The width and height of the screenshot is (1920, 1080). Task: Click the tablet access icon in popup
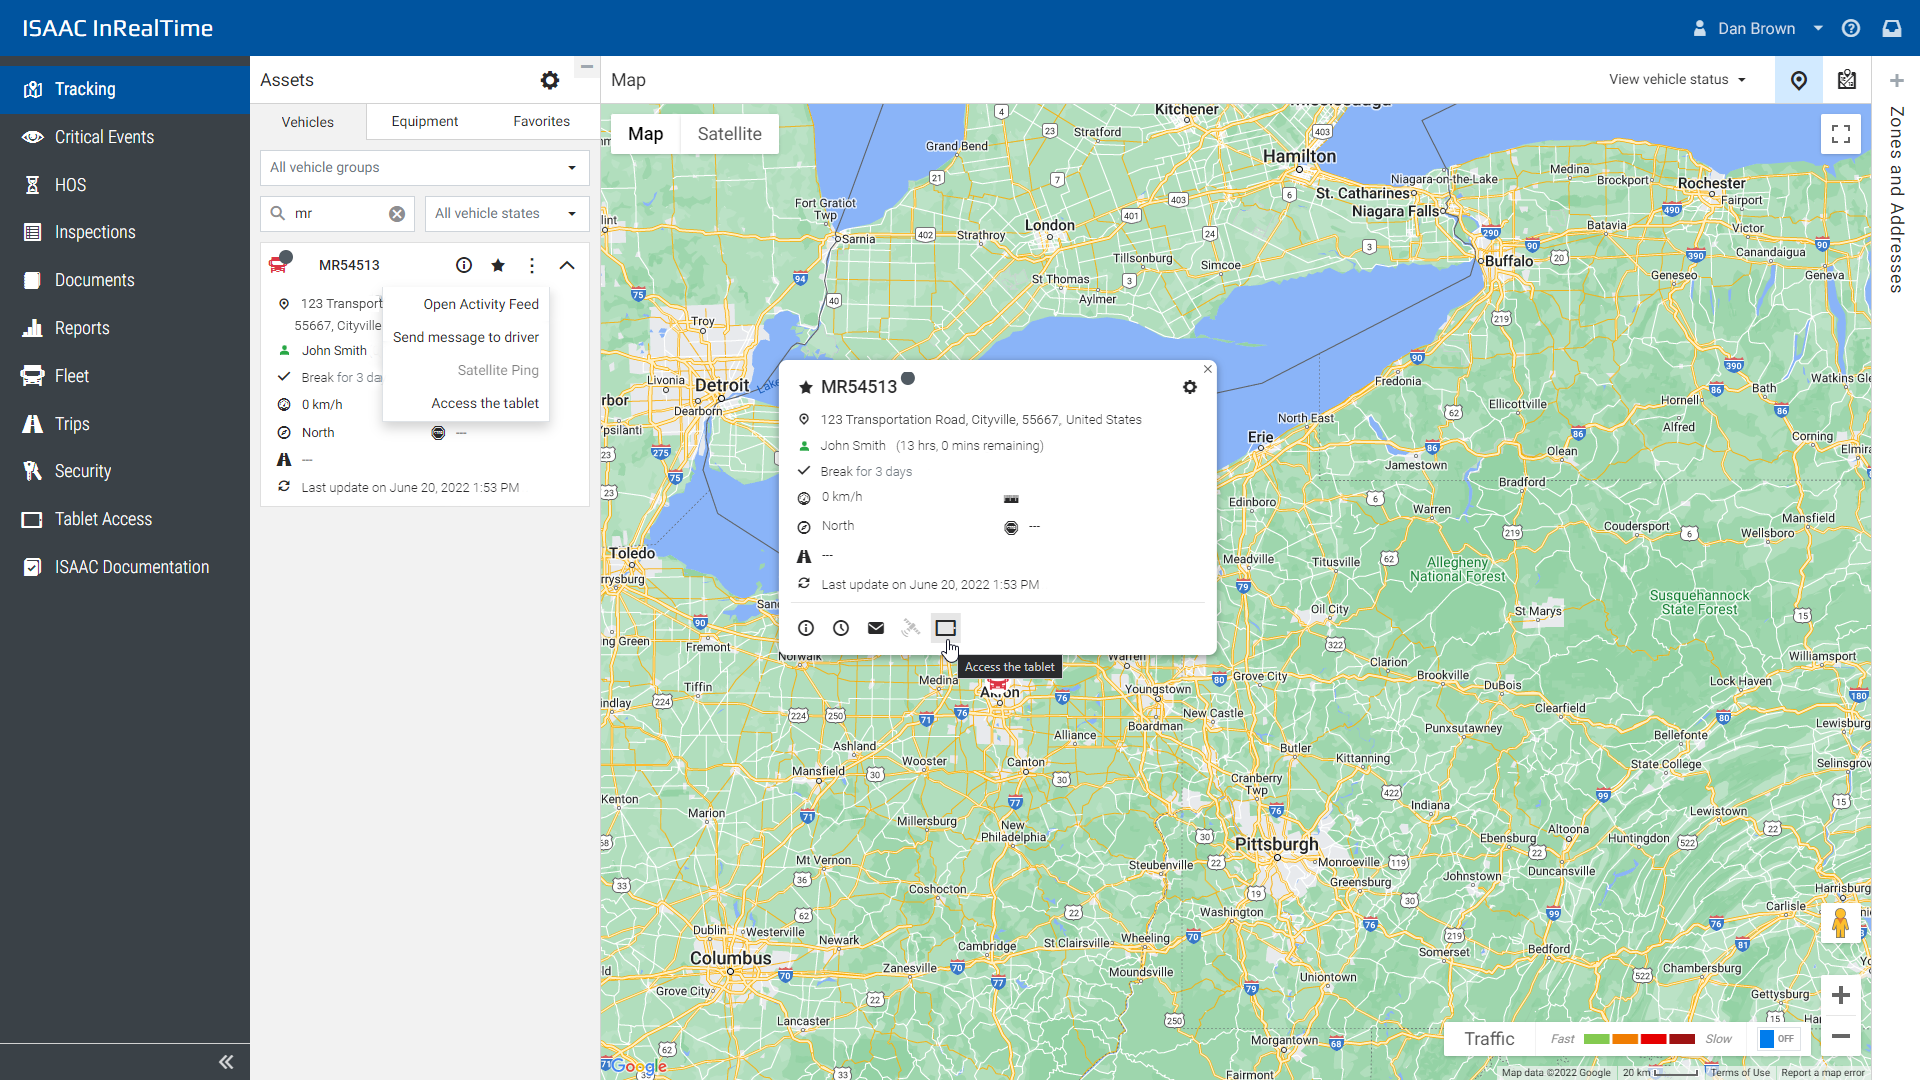tap(945, 628)
